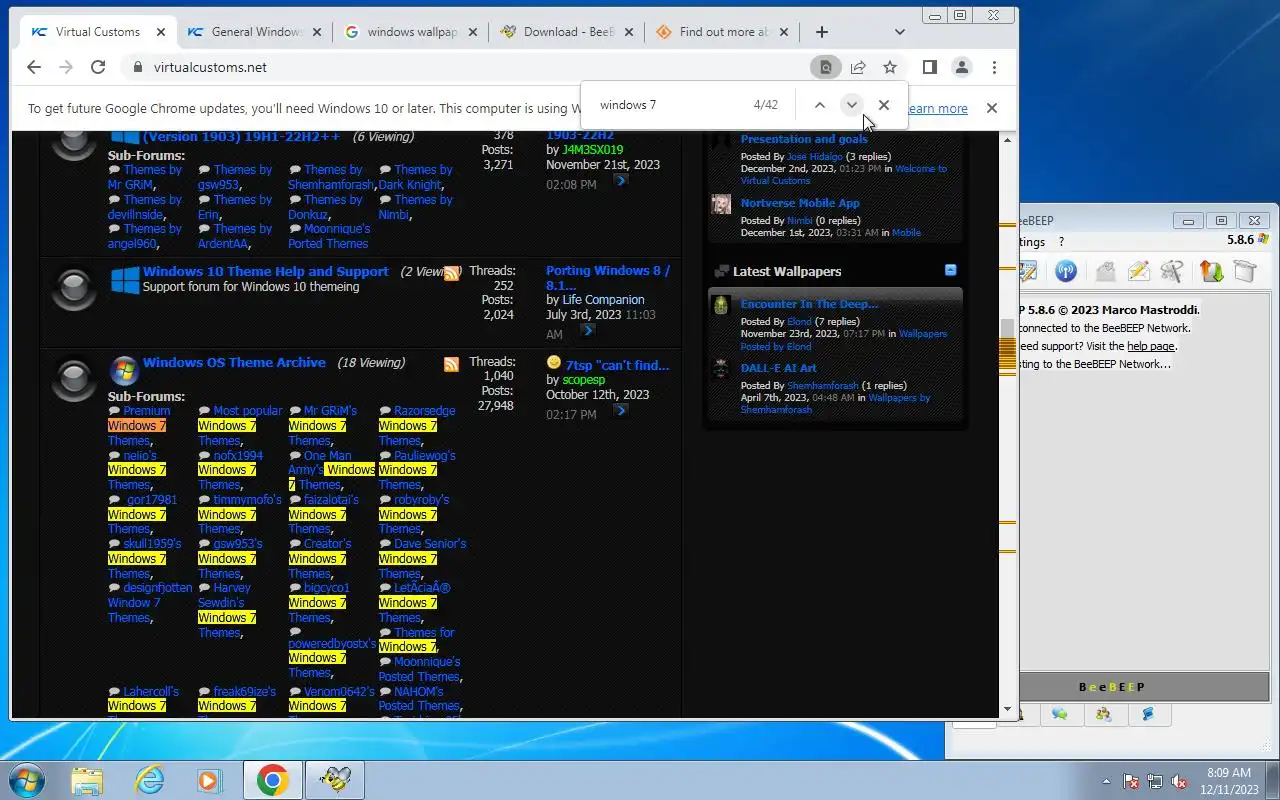Jump to the next find result
The image size is (1280, 800).
tap(851, 105)
